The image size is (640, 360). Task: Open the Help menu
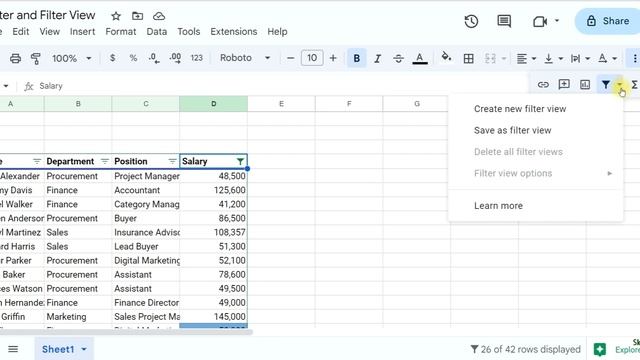pyautogui.click(x=278, y=32)
